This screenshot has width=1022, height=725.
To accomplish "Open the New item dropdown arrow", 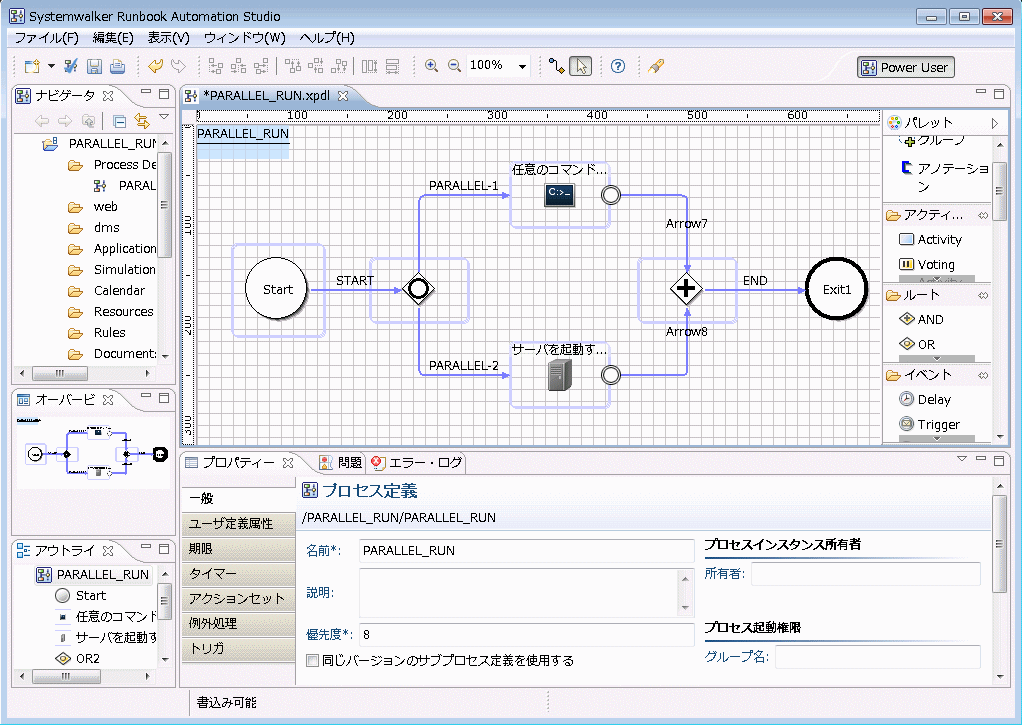I will 51,66.
